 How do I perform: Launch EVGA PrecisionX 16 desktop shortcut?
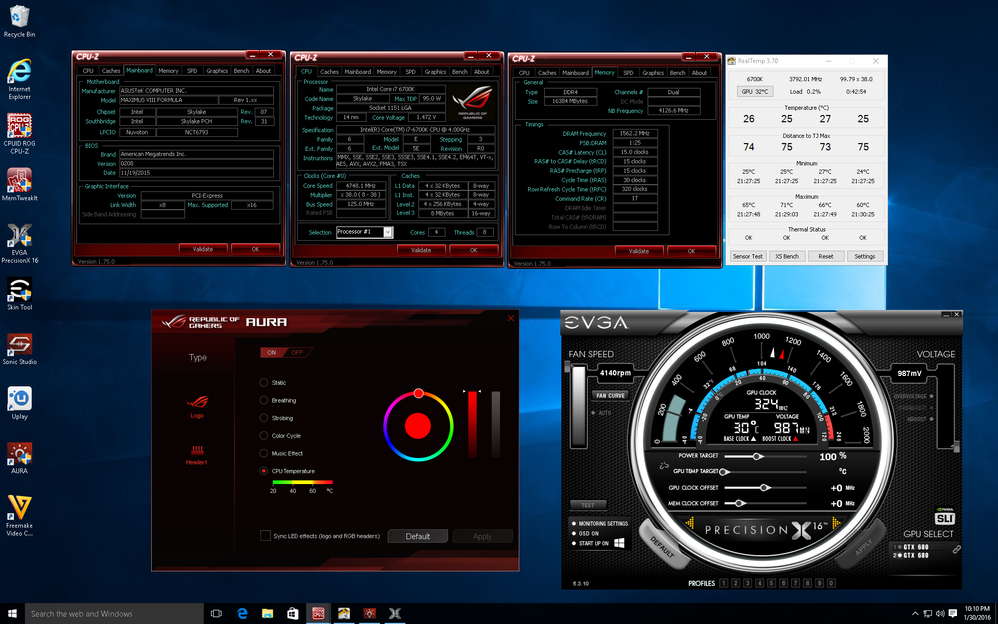(x=19, y=243)
